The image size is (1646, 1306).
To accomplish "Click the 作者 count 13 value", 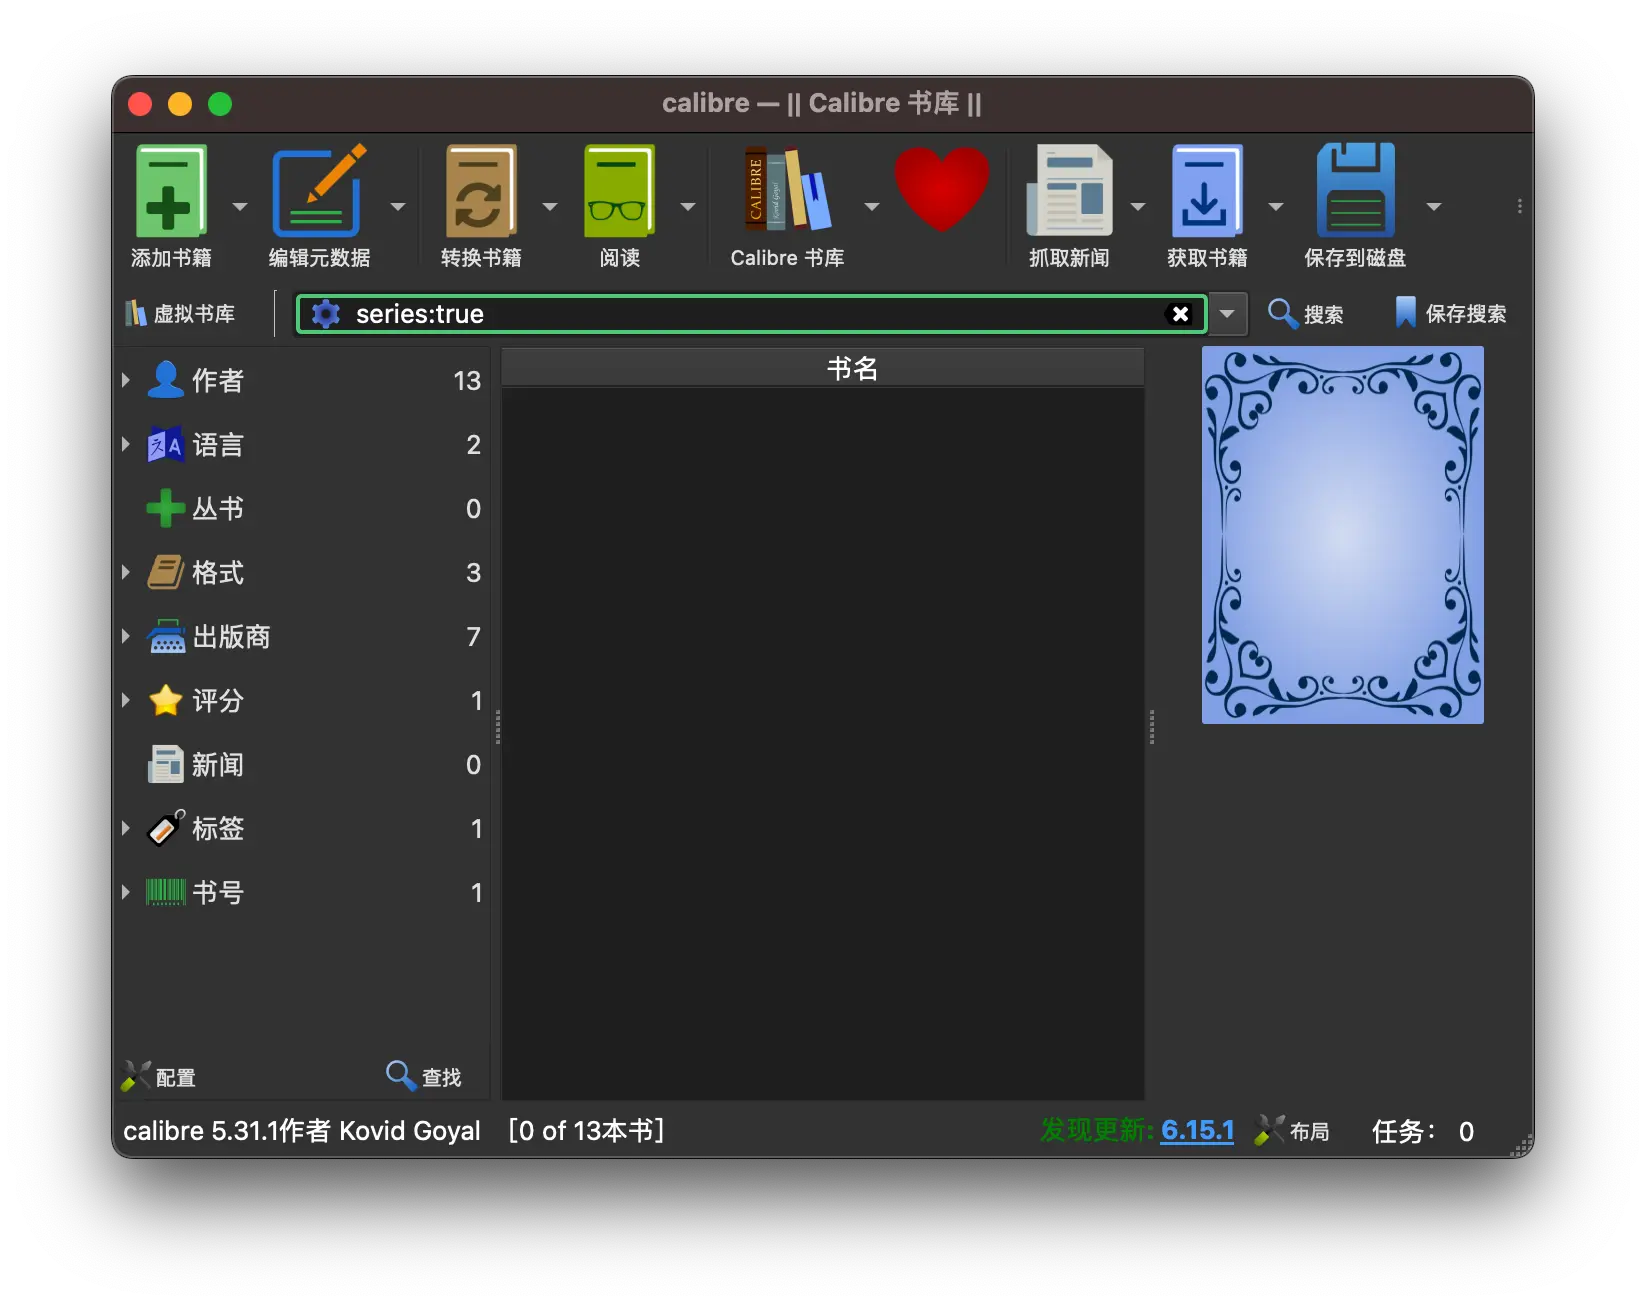I will (x=467, y=380).
